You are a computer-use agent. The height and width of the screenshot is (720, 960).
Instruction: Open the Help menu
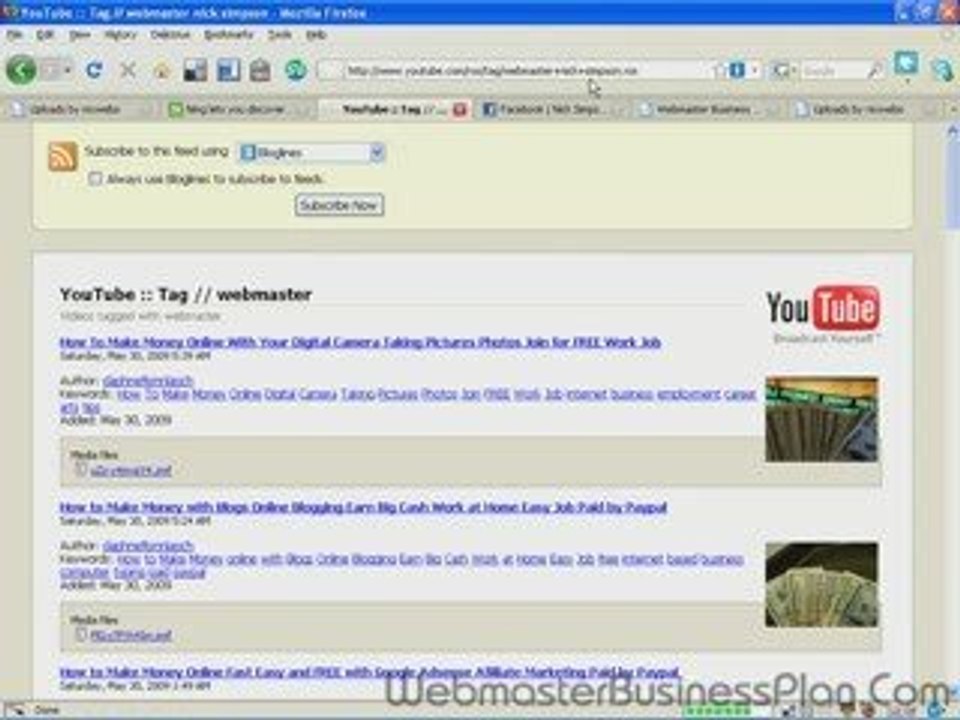click(316, 35)
